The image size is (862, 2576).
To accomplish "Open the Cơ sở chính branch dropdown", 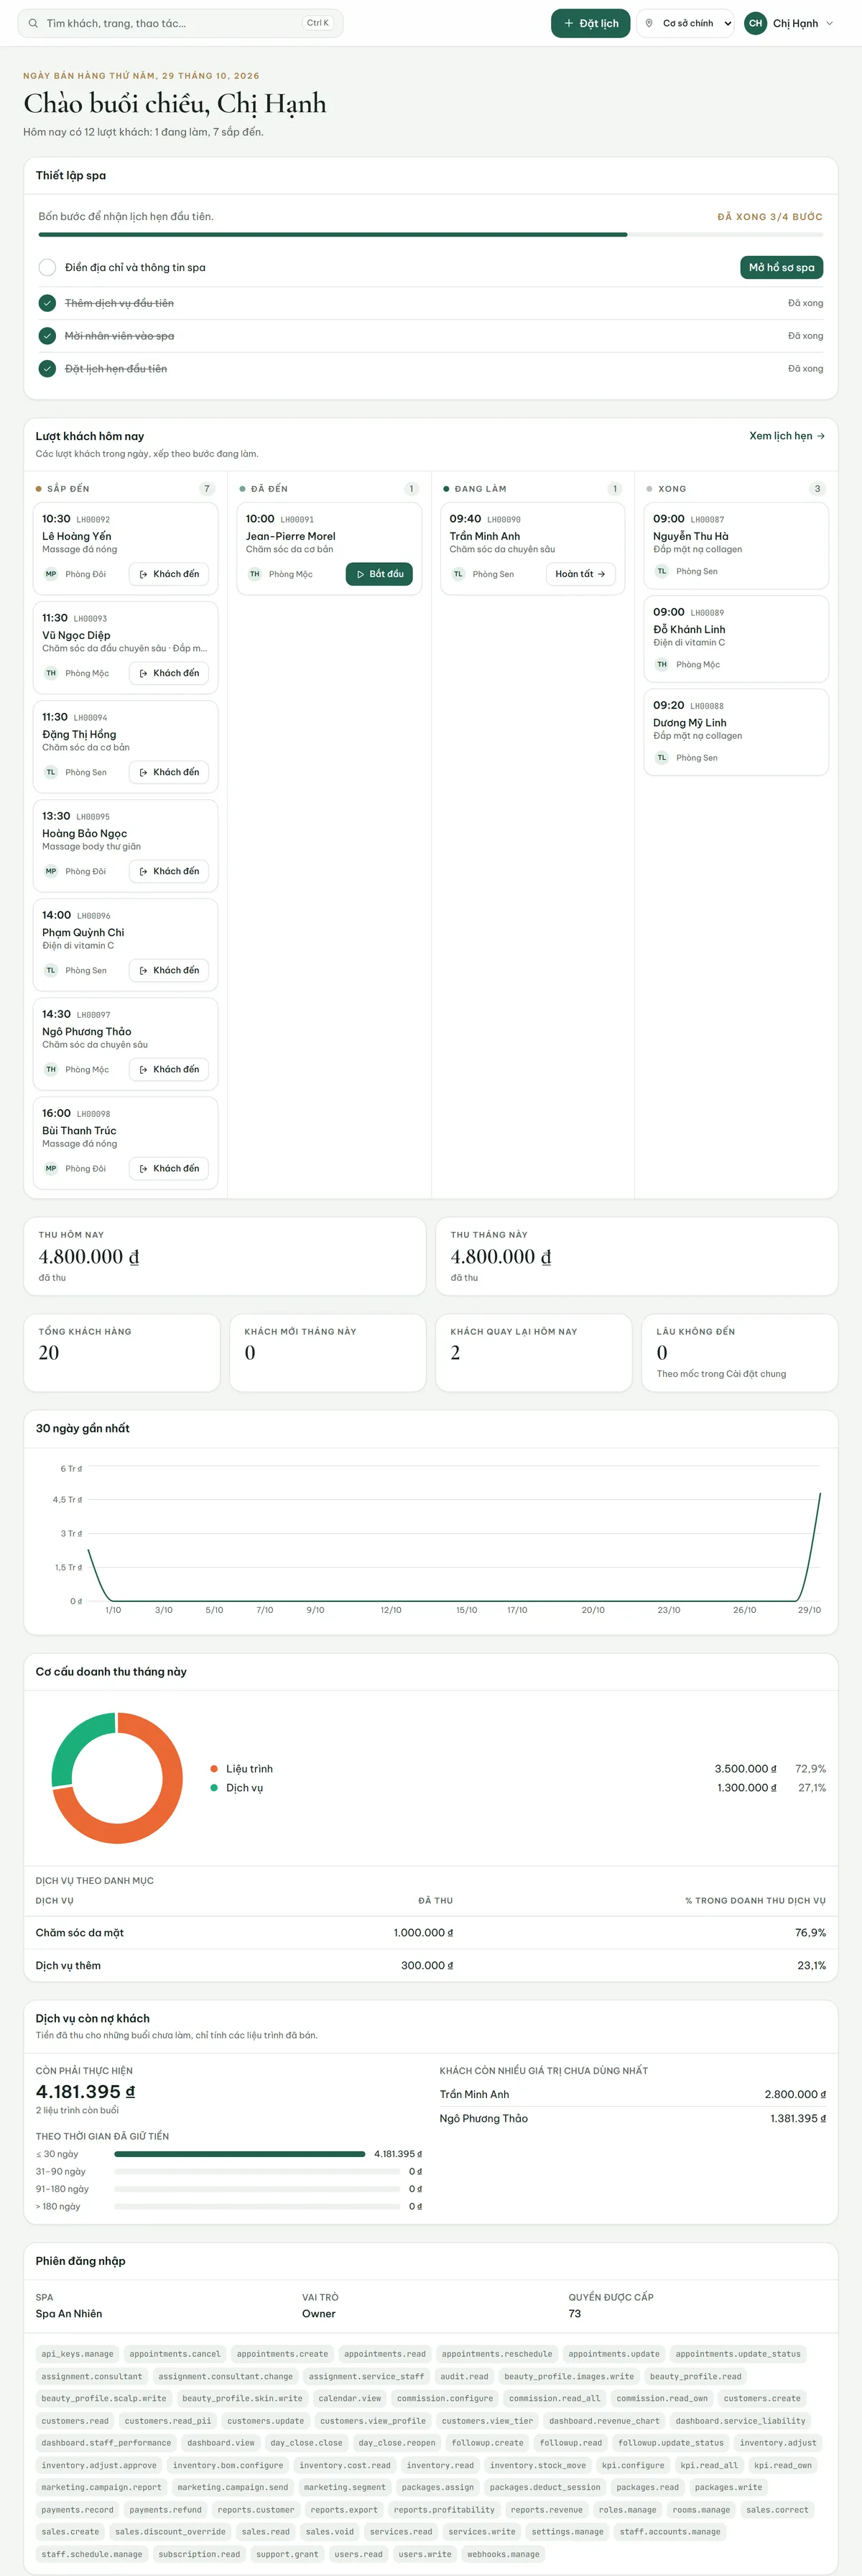I will pyautogui.click(x=687, y=23).
